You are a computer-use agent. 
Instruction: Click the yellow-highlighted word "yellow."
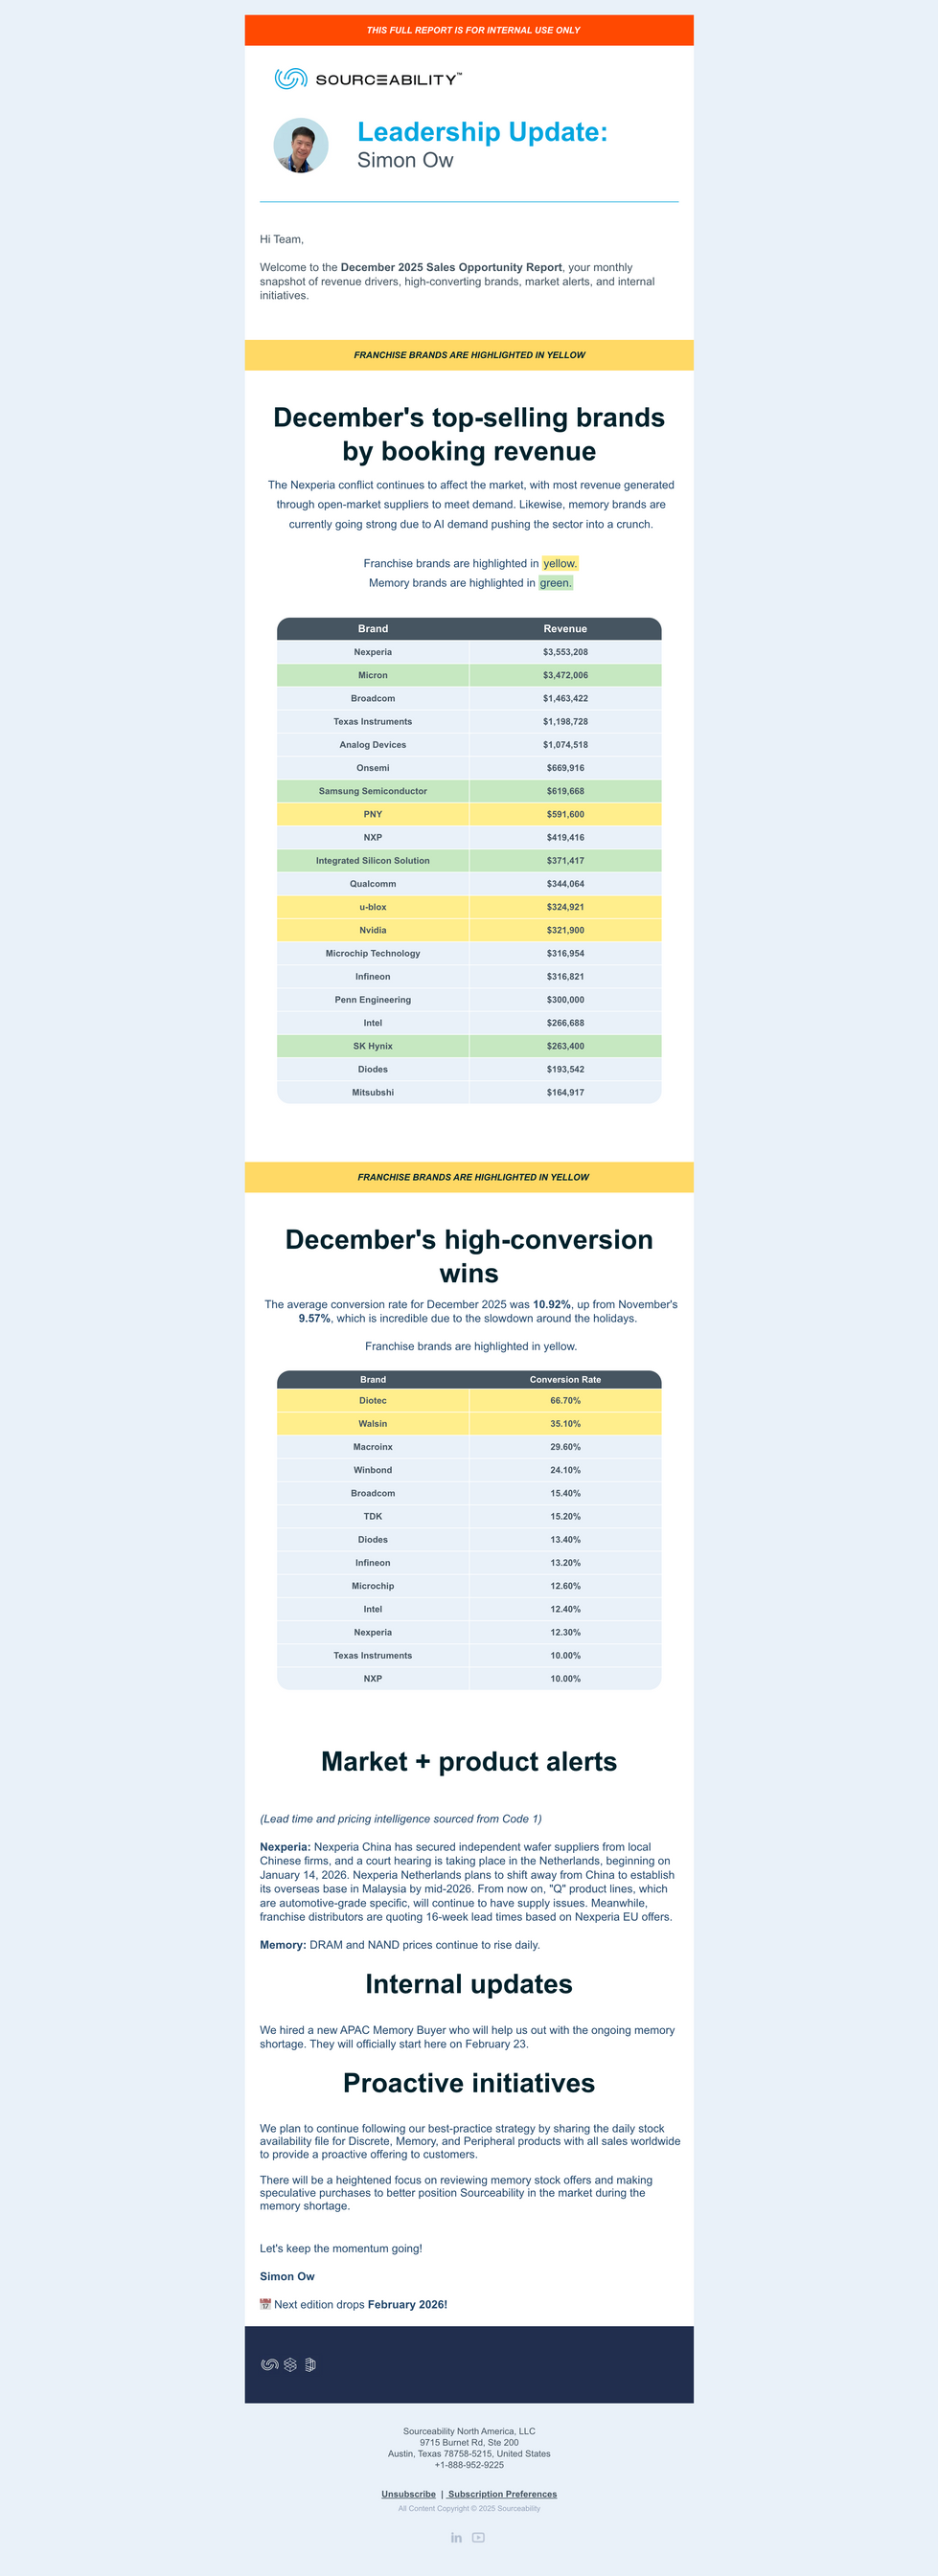[560, 563]
